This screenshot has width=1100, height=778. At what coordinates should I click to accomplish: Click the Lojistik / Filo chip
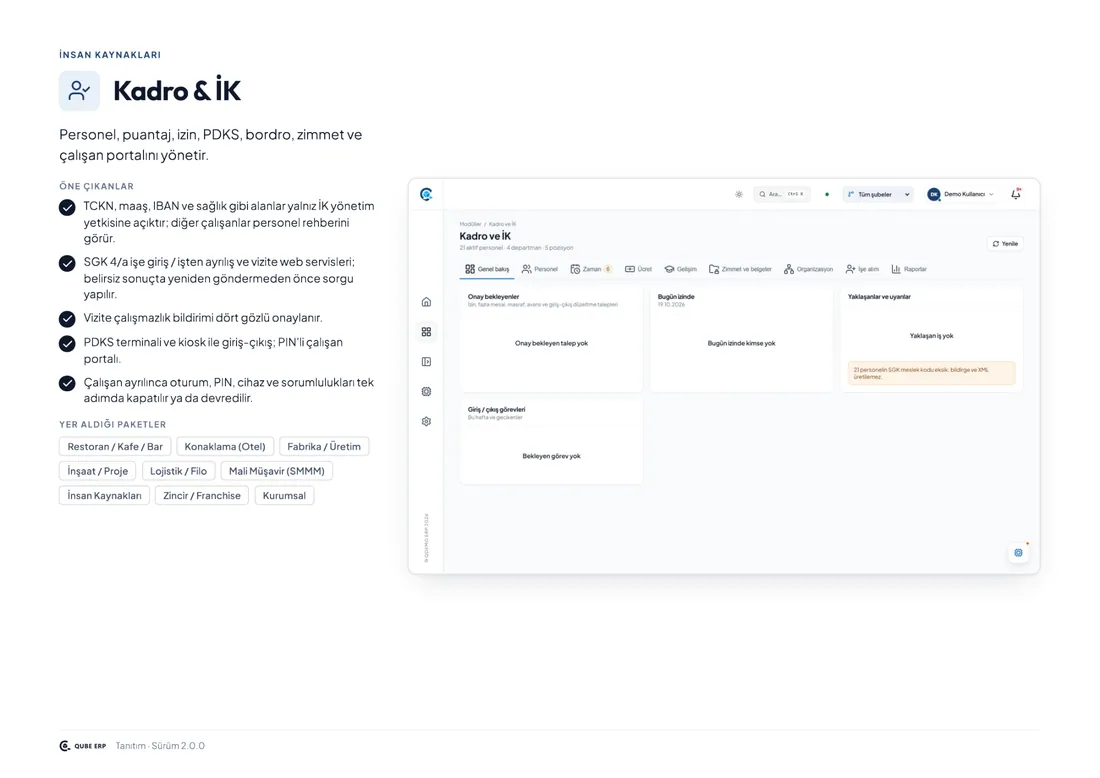pyautogui.click(x=178, y=471)
